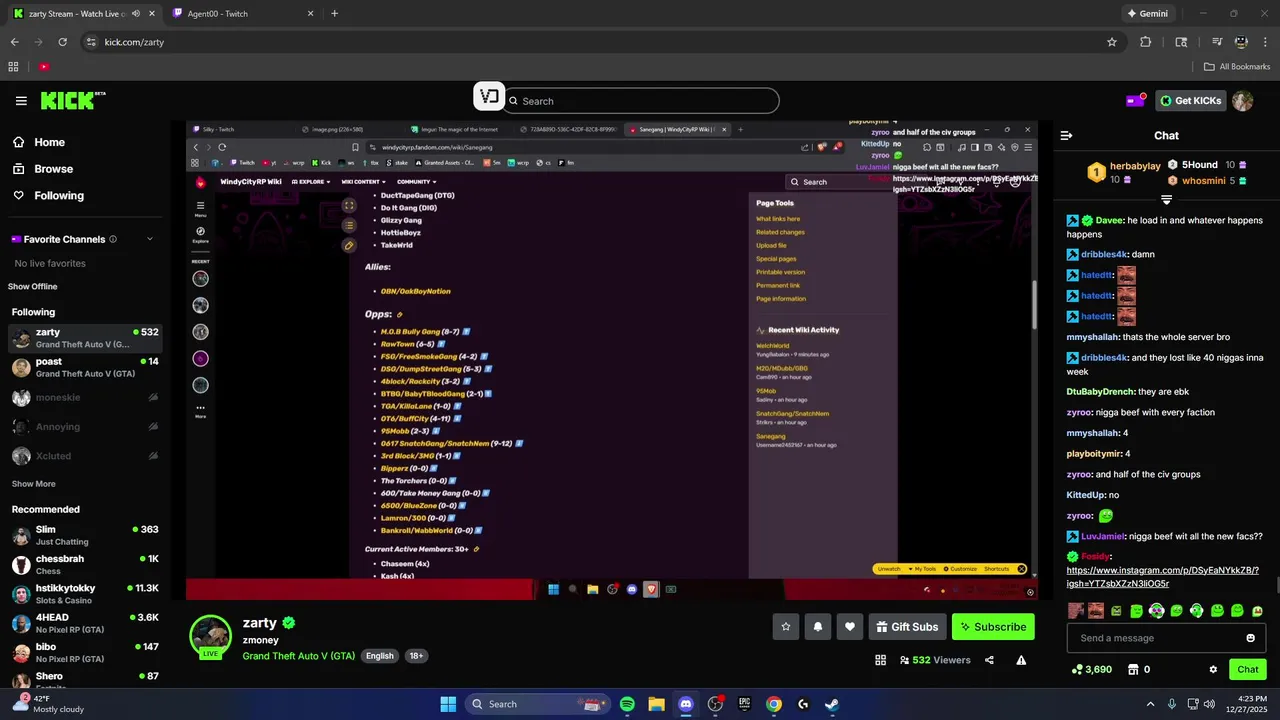
Task: Toggle notification bell for zarty
Action: point(818,627)
